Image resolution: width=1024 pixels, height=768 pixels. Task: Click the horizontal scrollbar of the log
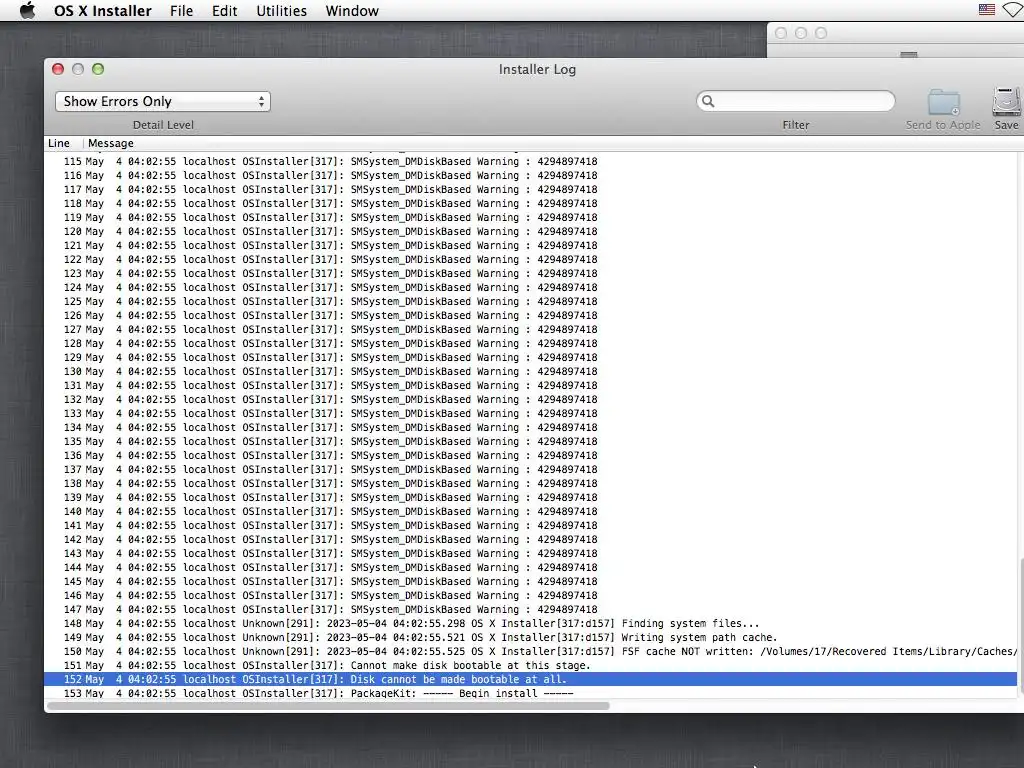coord(328,706)
